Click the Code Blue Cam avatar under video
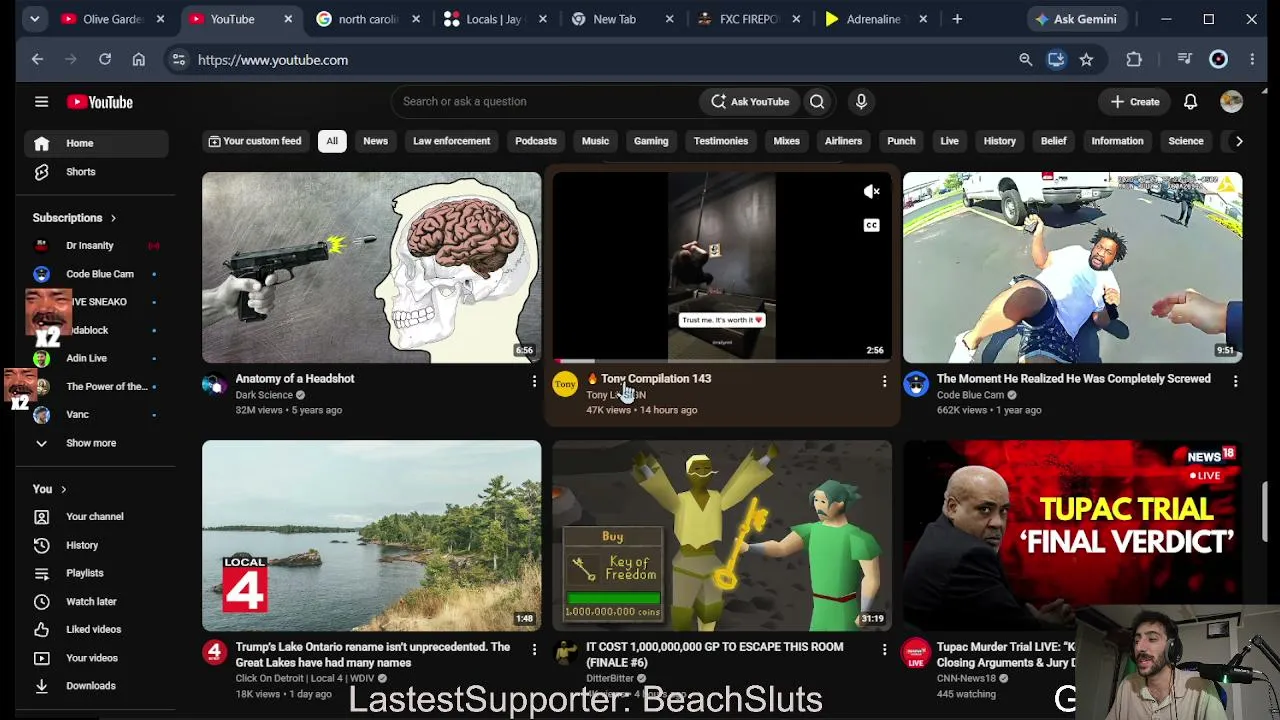The image size is (1280, 720). [916, 385]
